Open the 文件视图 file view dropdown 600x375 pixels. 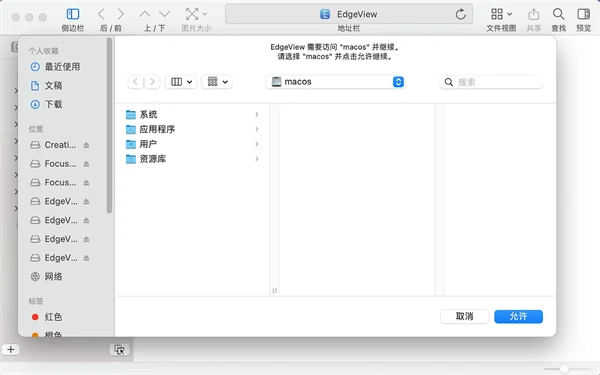tap(501, 15)
